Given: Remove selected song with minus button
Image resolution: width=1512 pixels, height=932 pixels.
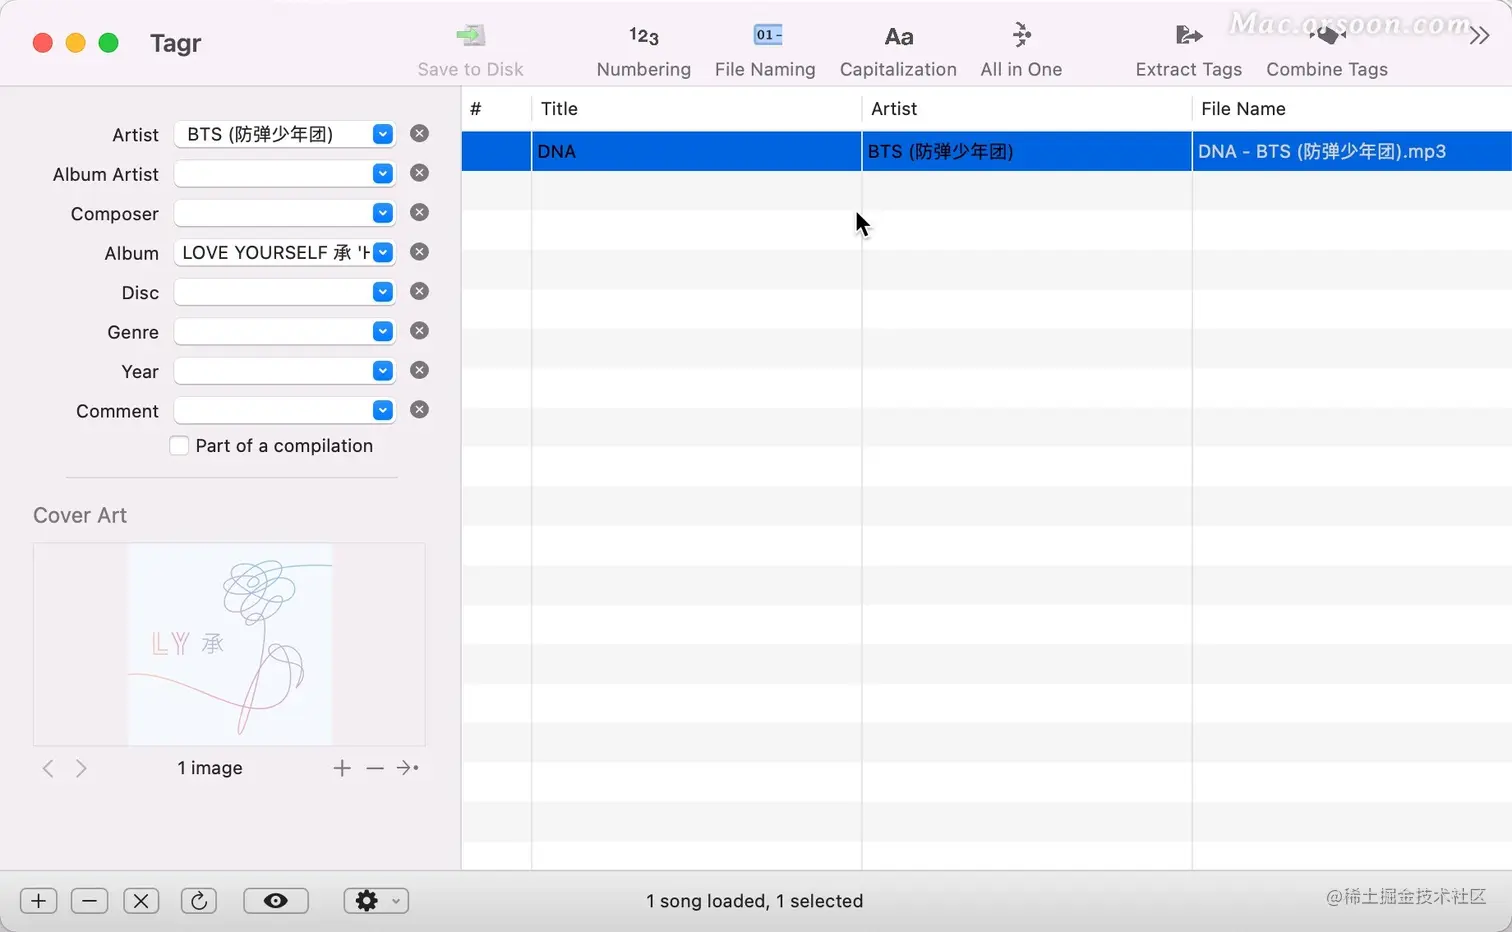Looking at the screenshot, I should click(x=89, y=901).
